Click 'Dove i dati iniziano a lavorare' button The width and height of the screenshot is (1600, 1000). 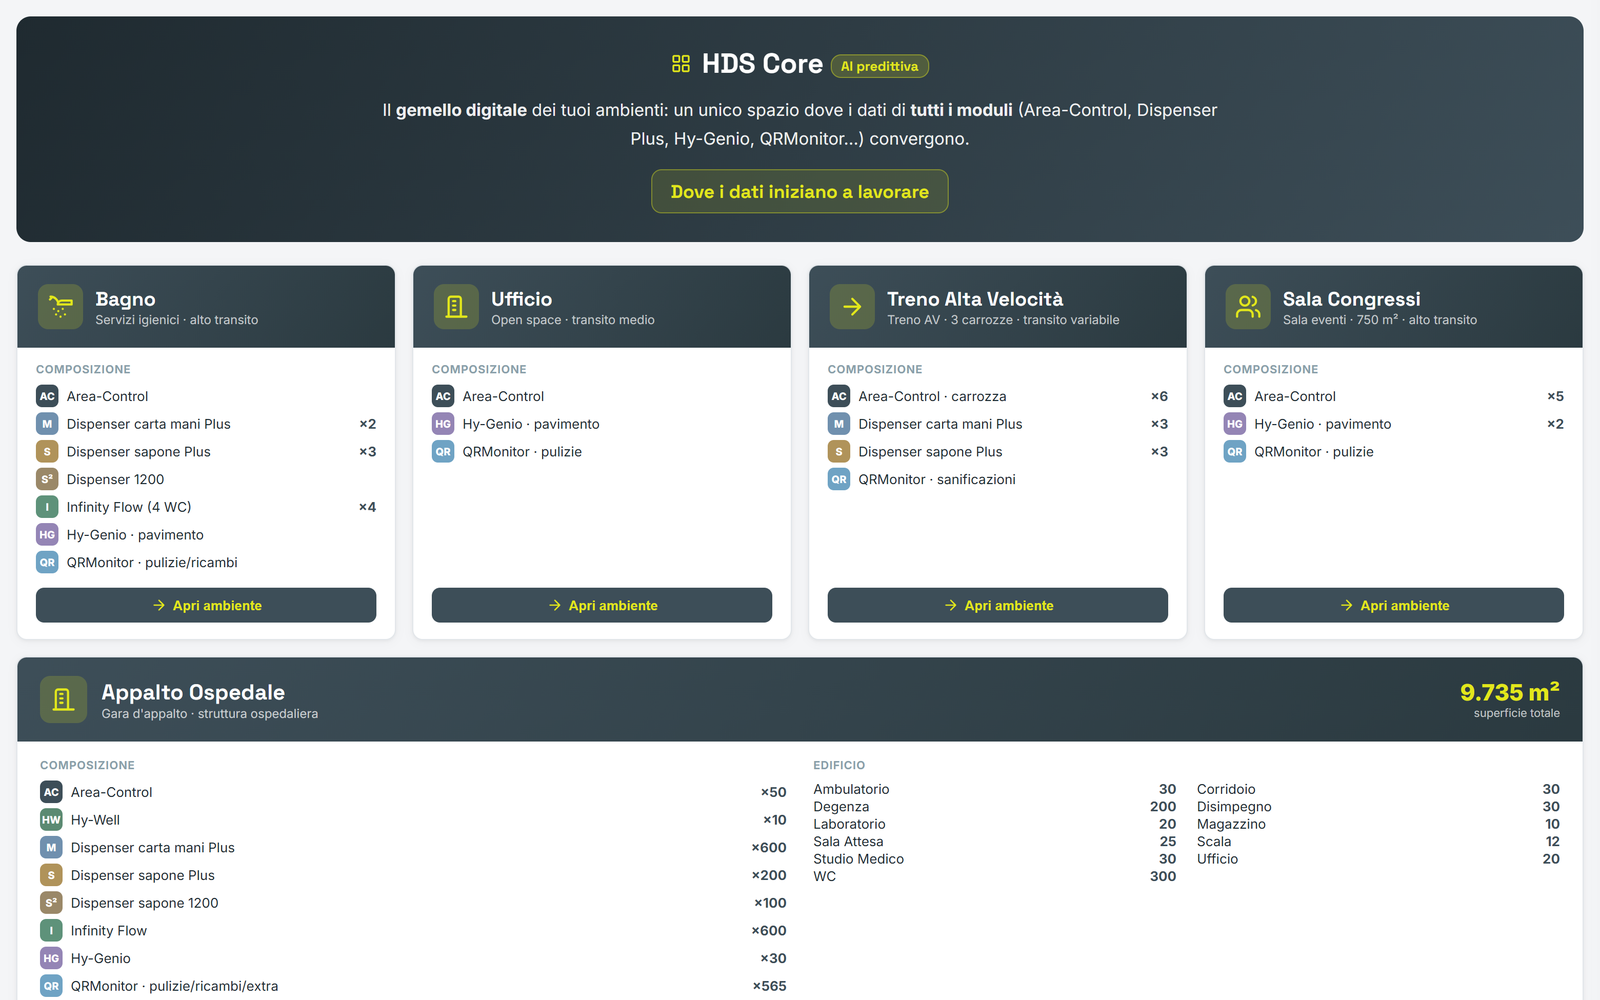click(x=800, y=191)
